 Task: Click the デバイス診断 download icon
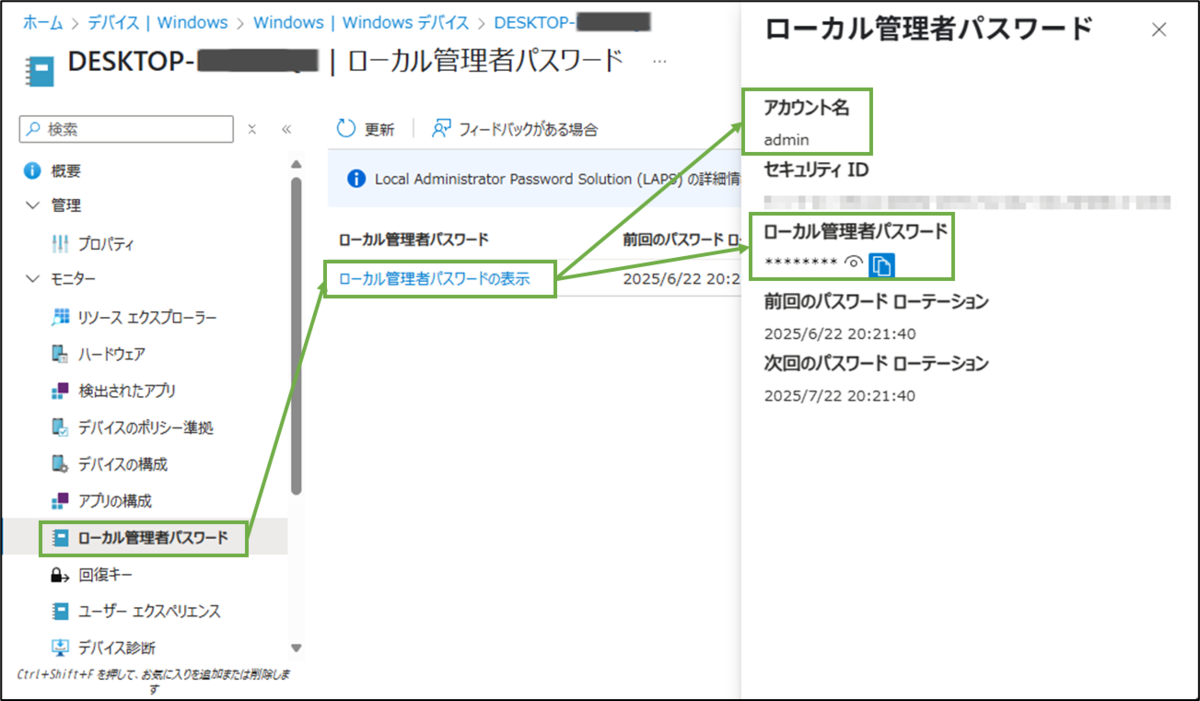pyautogui.click(x=59, y=648)
